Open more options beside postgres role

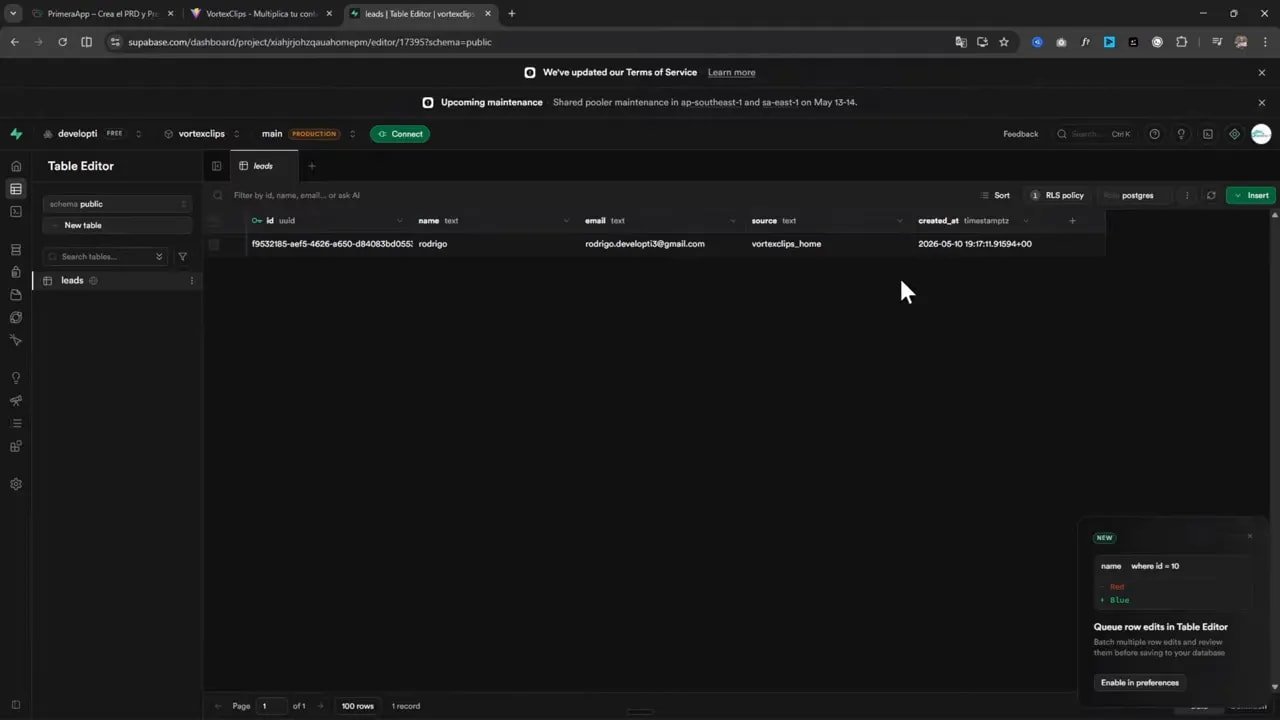coord(1187,196)
